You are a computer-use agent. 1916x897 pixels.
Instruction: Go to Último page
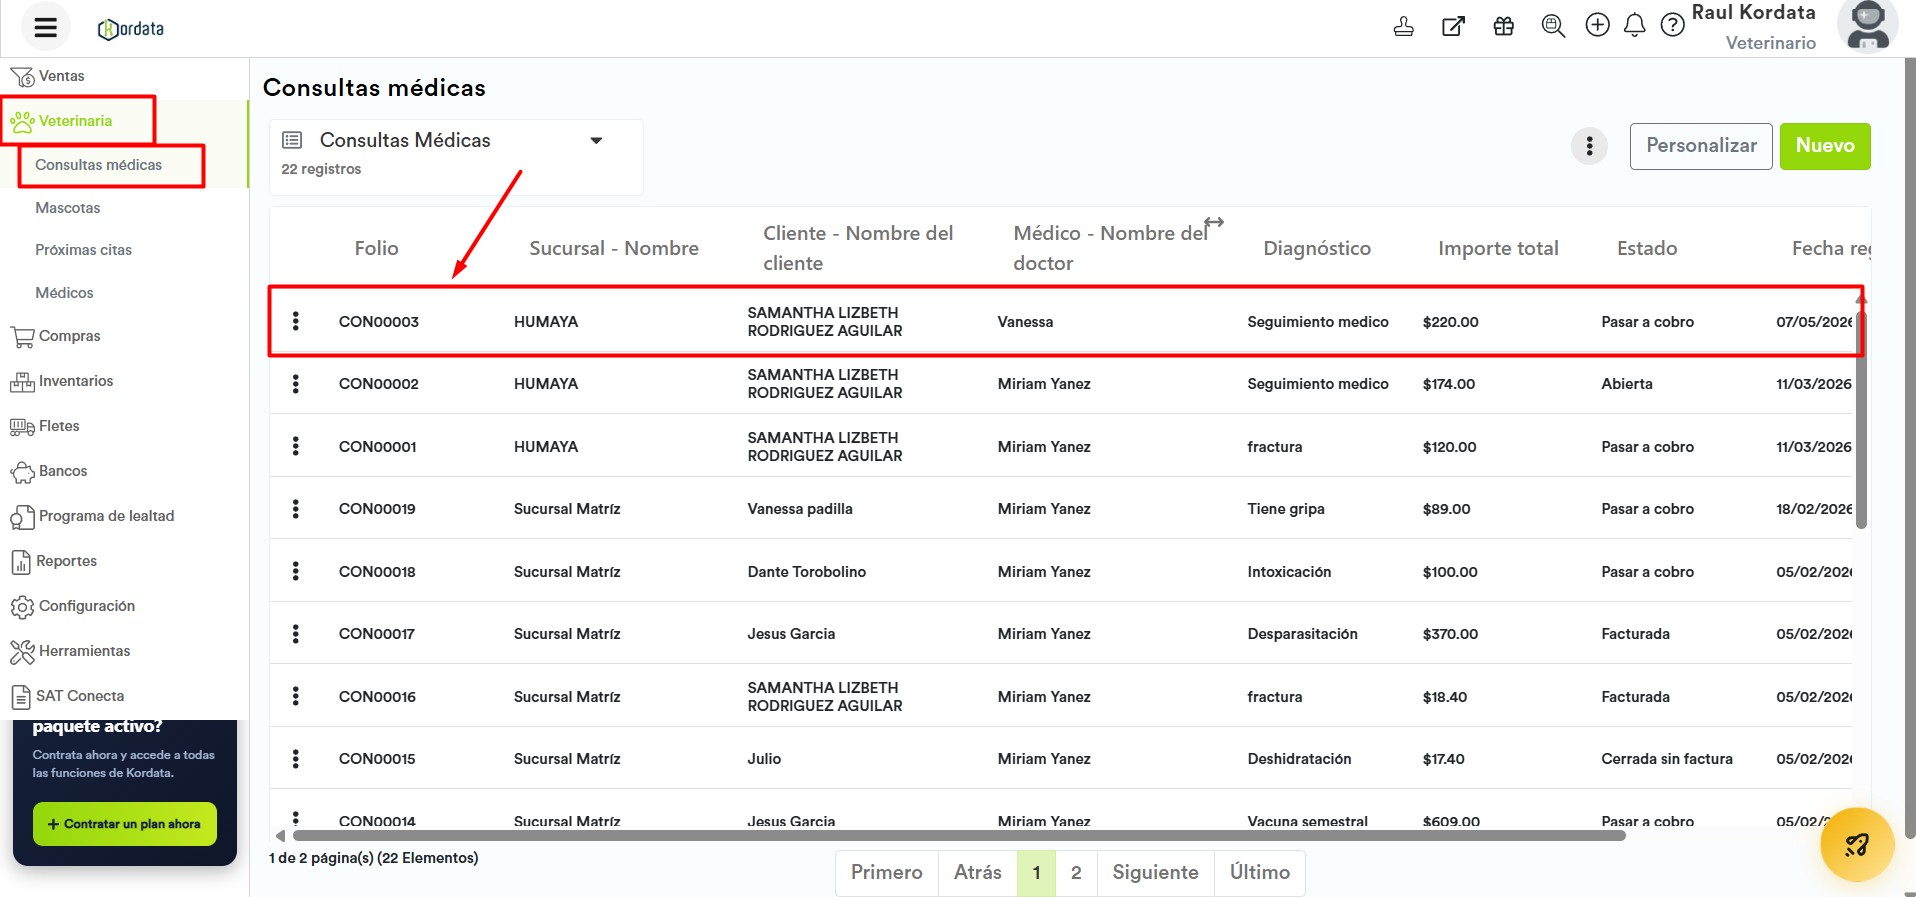pyautogui.click(x=1260, y=873)
